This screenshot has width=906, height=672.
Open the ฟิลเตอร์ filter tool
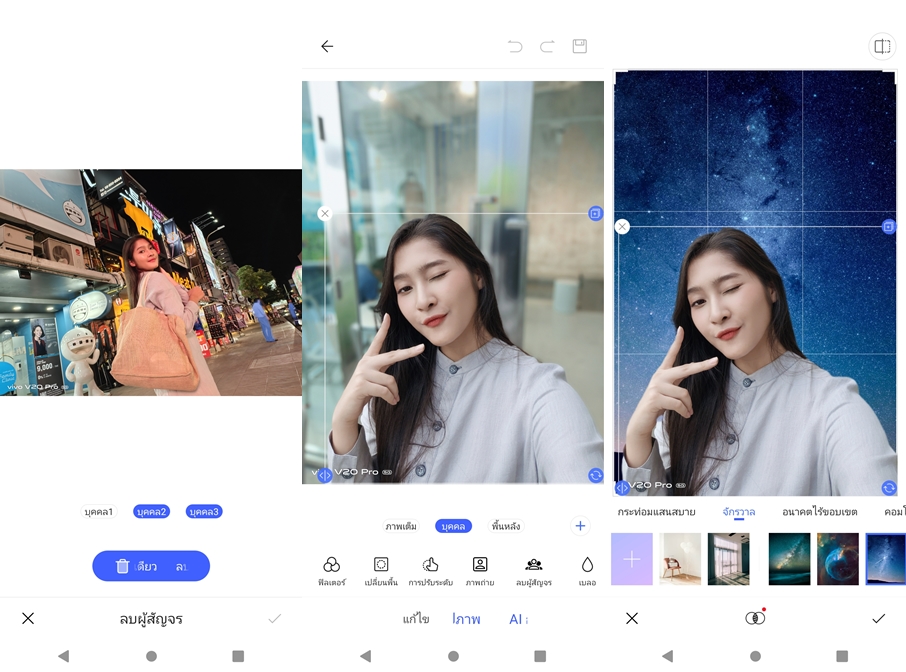(331, 571)
